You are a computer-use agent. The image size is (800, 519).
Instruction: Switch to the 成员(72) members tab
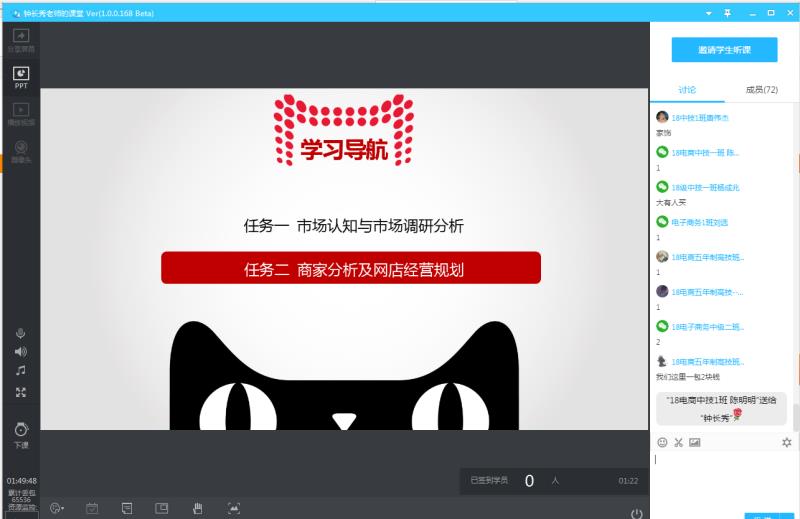(x=761, y=90)
